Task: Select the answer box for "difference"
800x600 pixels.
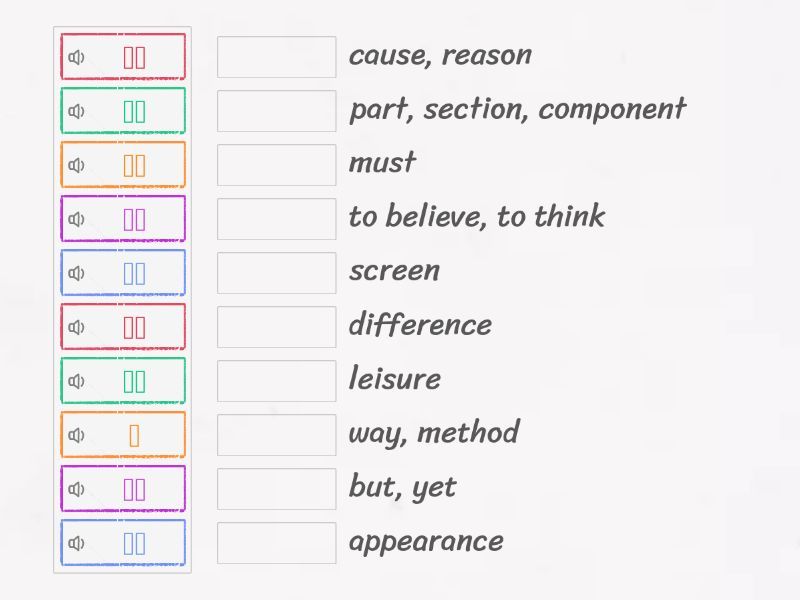Action: [x=276, y=327]
